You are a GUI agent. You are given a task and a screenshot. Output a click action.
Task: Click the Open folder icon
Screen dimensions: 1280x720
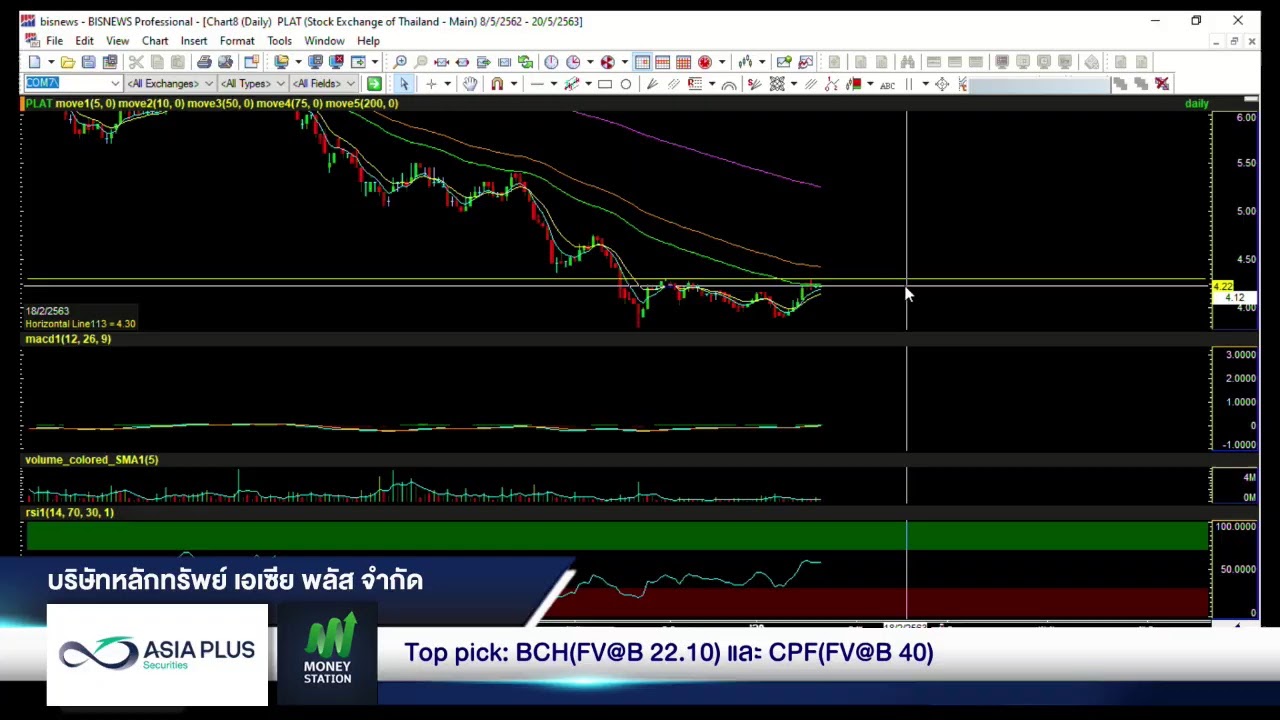tap(68, 62)
